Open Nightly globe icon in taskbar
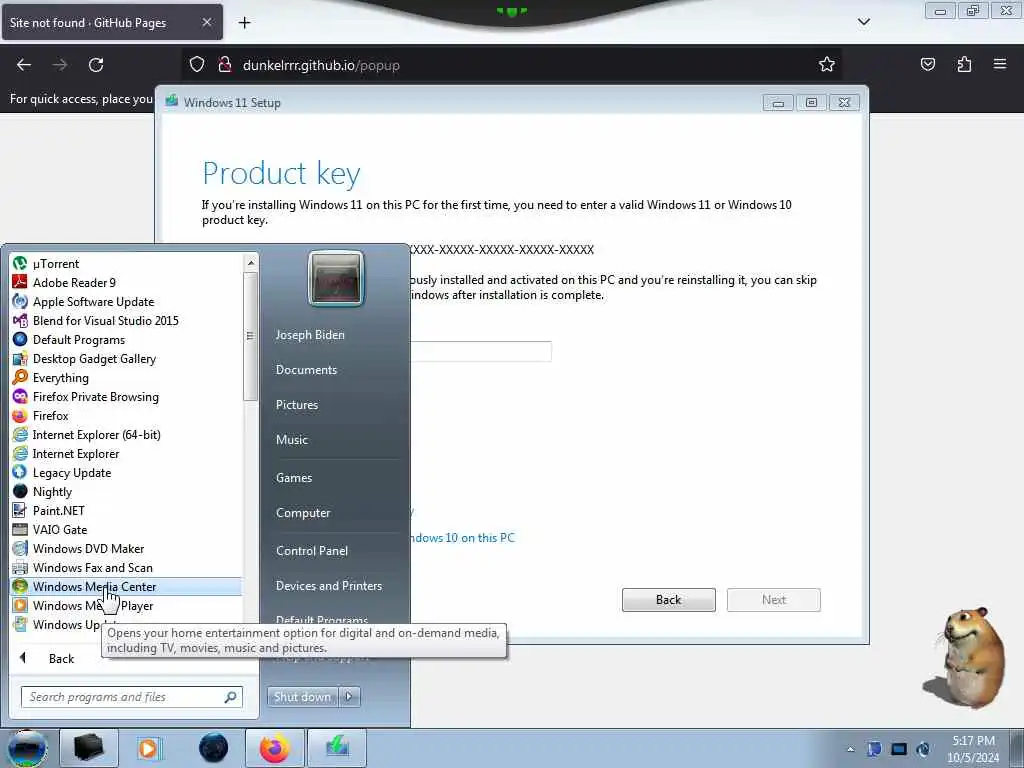This screenshot has height=768, width=1024. click(x=214, y=748)
